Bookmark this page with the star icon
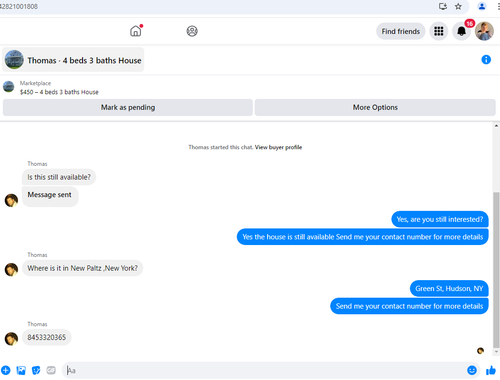The height and width of the screenshot is (380, 500). [458, 6]
